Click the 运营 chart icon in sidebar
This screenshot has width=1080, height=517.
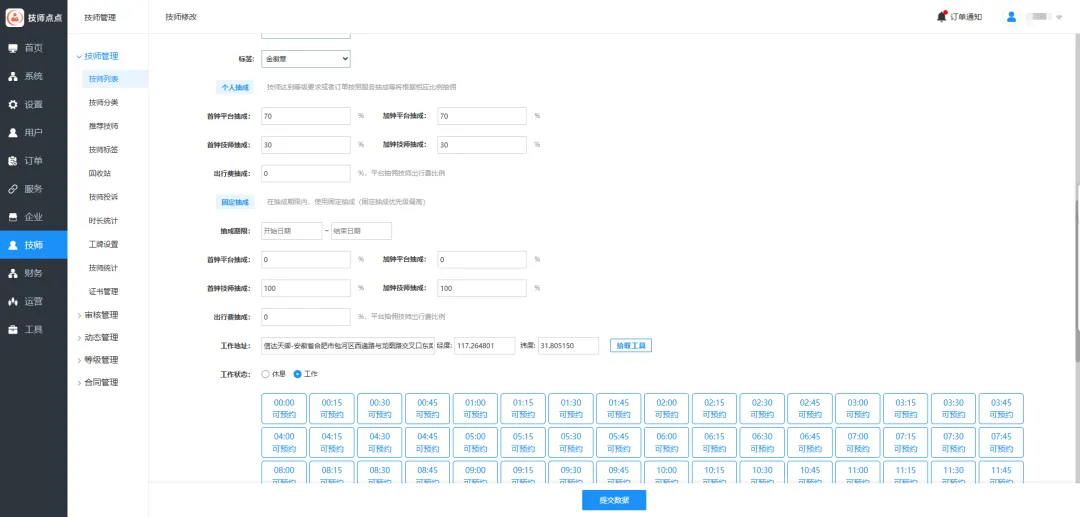coord(13,301)
